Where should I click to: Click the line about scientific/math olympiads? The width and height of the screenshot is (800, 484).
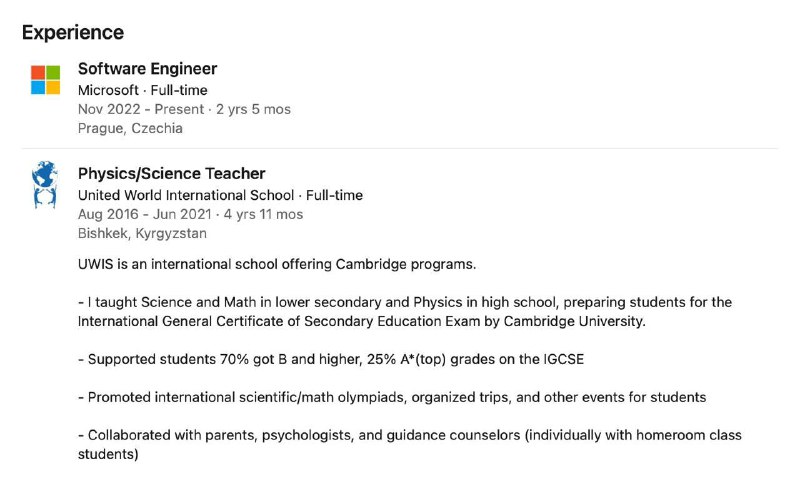tap(392, 397)
